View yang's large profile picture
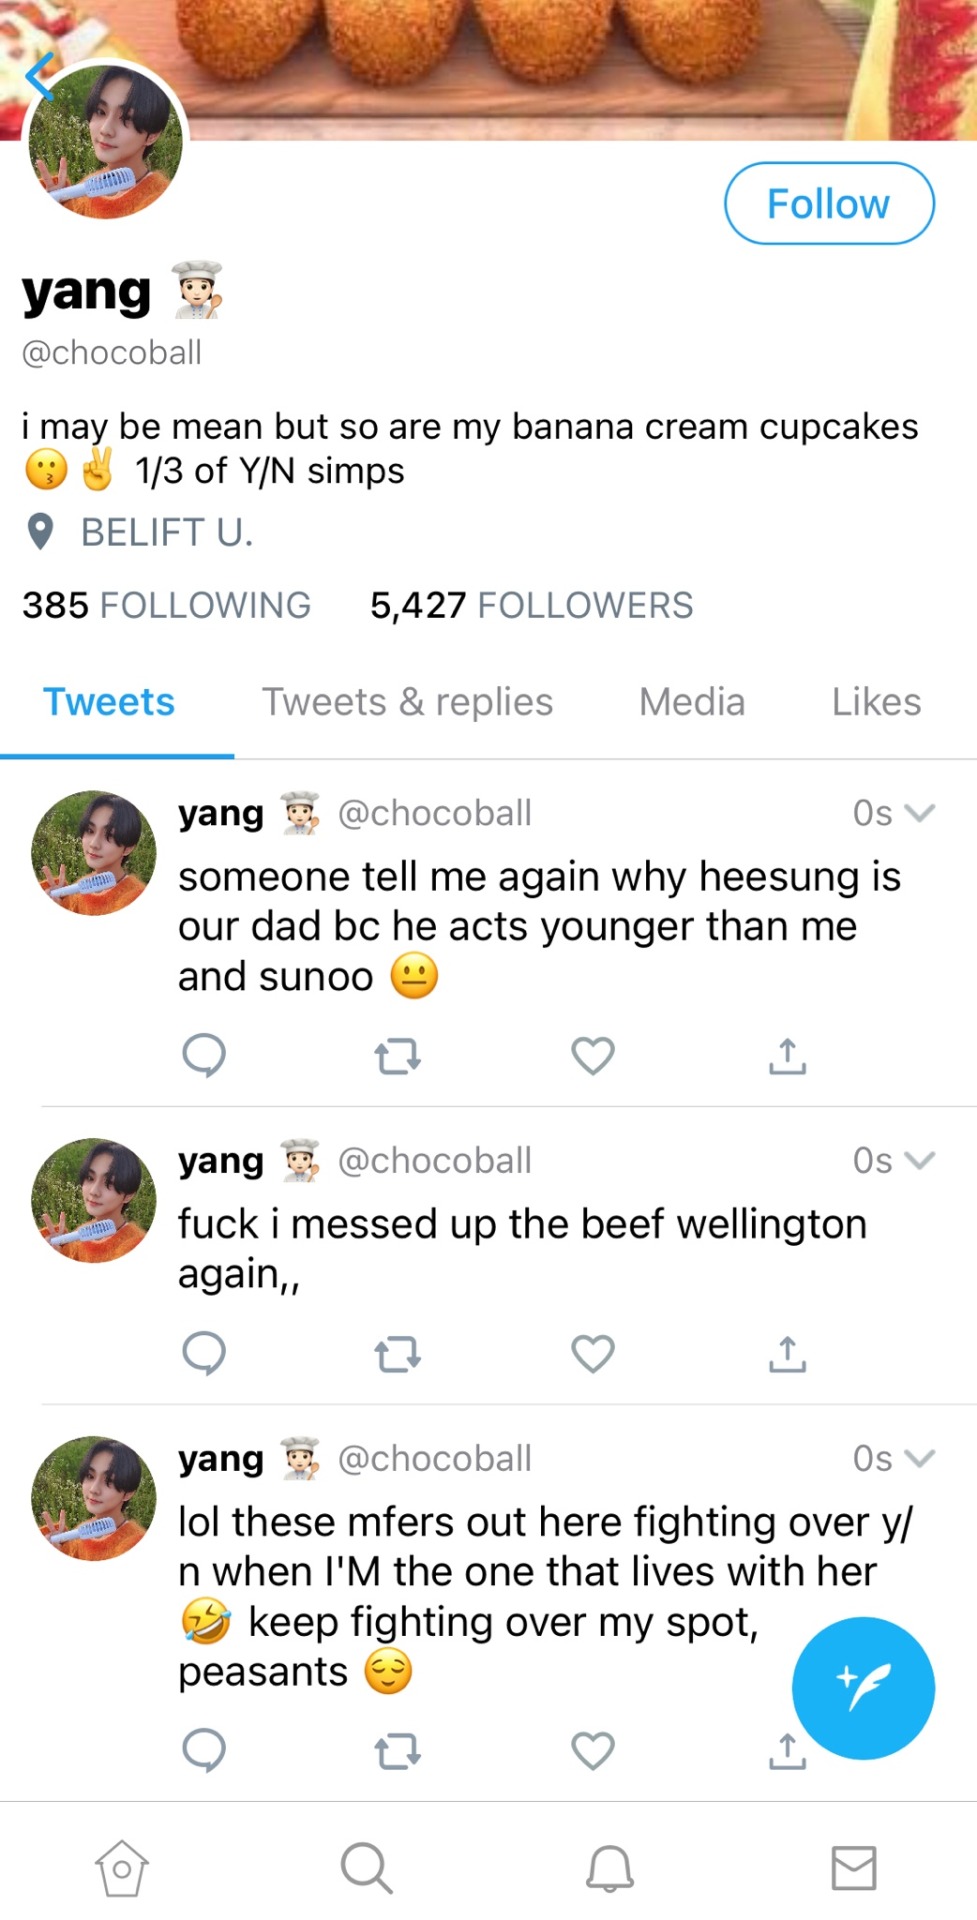 106,142
